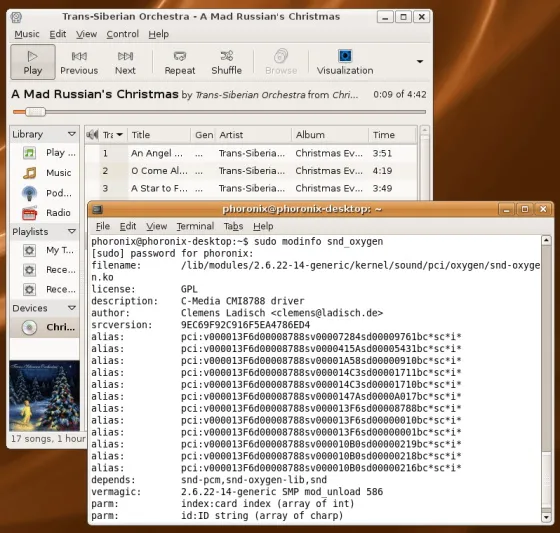Open the Podcasts source in sidebar
The image size is (560, 533).
48,193
